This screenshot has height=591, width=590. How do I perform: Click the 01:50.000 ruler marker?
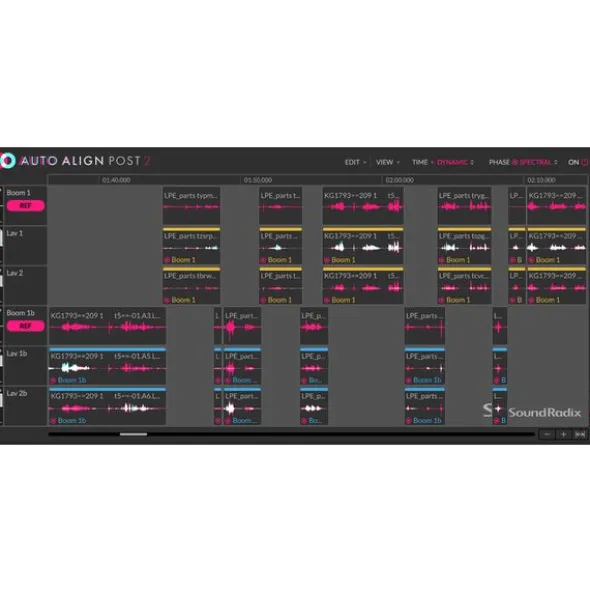click(257, 180)
